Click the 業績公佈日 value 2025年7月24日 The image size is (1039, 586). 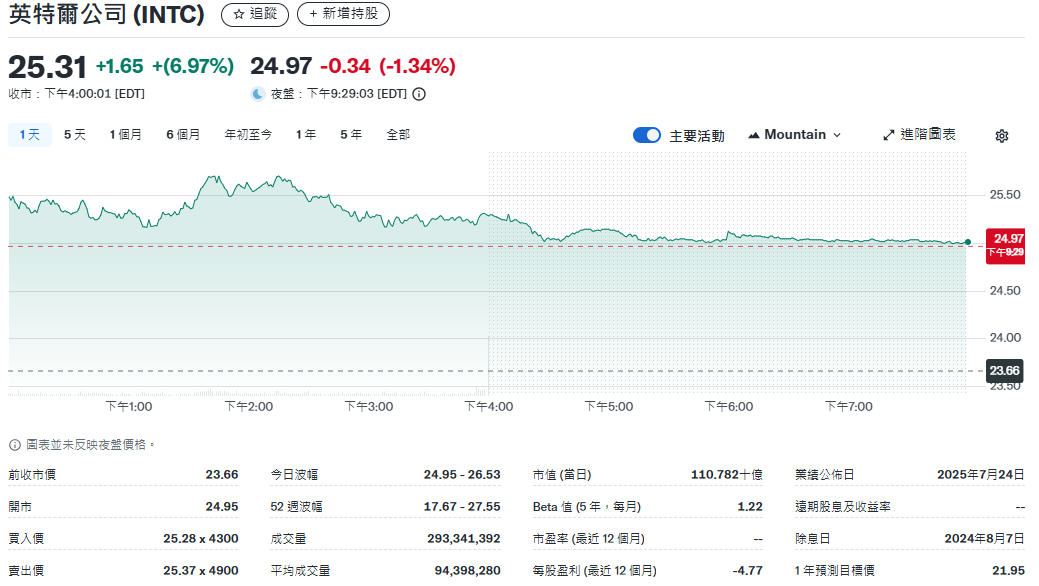(x=981, y=475)
